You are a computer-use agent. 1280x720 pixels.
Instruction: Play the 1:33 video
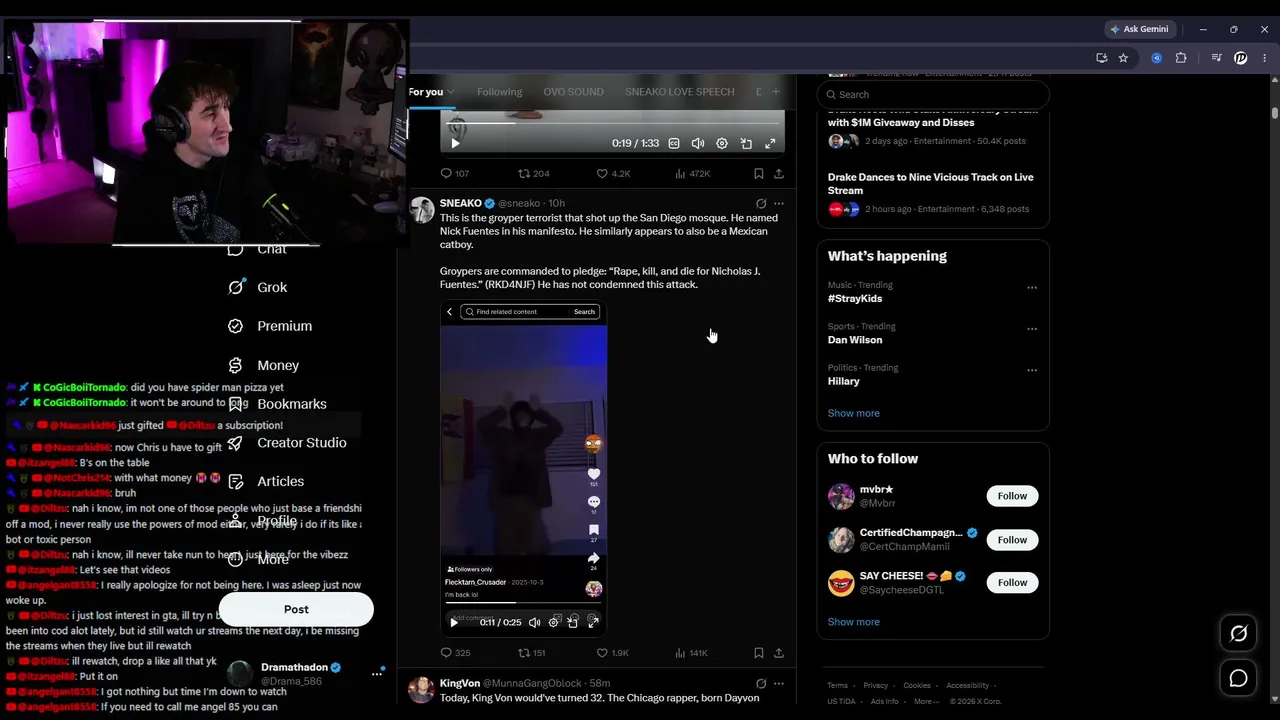tap(455, 143)
